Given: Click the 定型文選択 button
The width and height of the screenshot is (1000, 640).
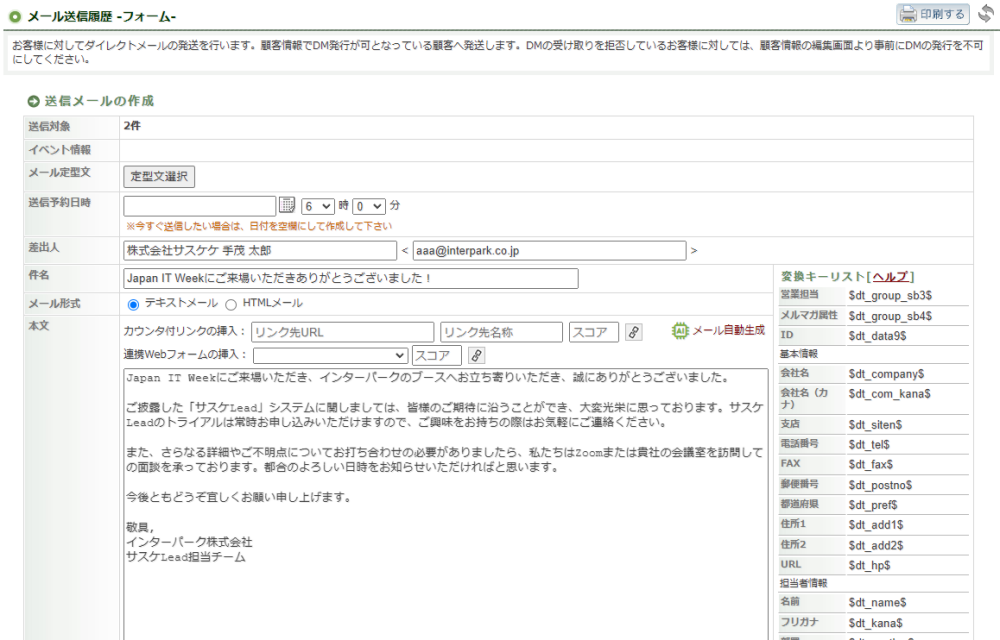Looking at the screenshot, I should (159, 177).
